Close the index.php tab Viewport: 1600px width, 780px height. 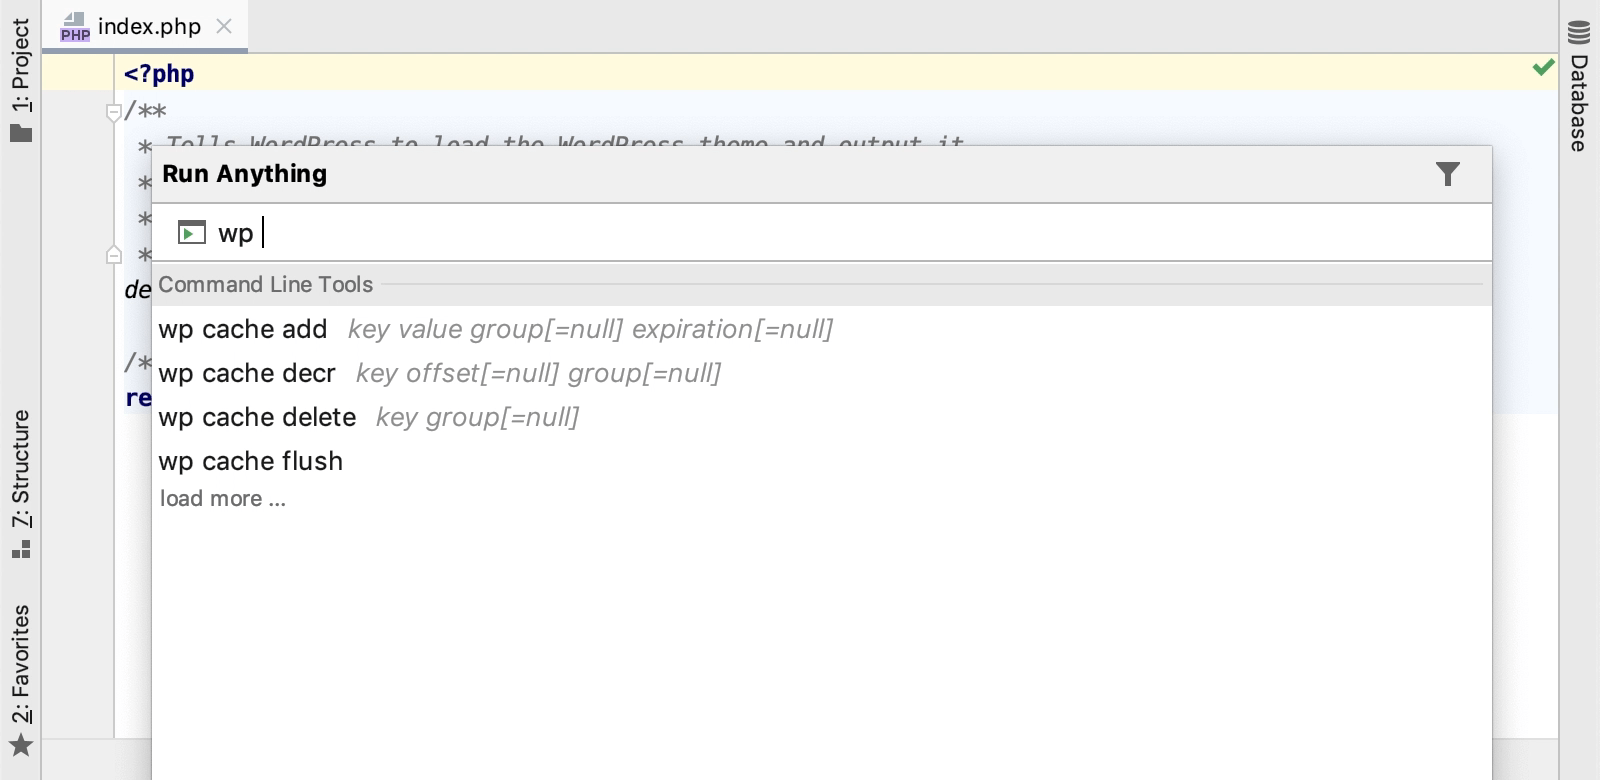pos(225,27)
